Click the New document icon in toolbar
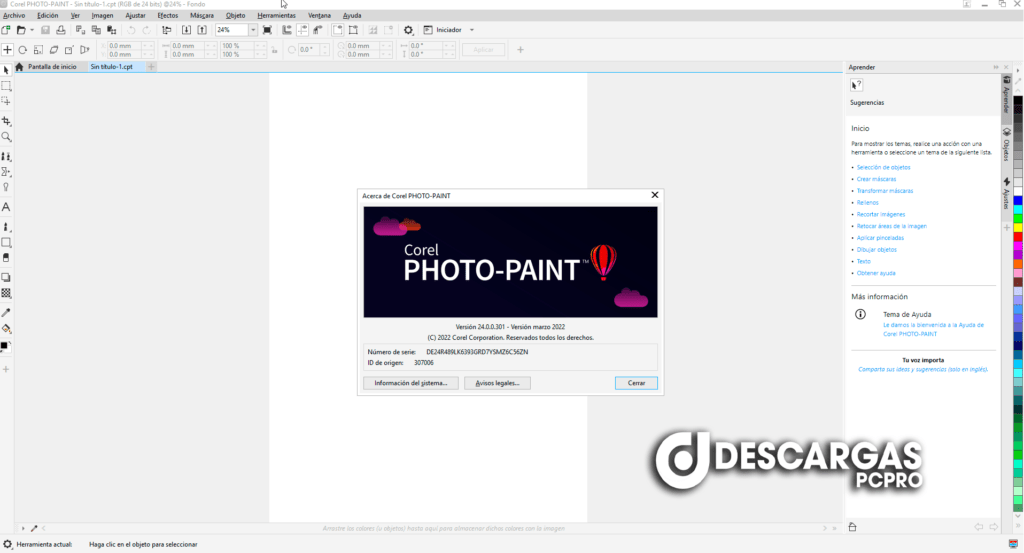 (x=6, y=30)
